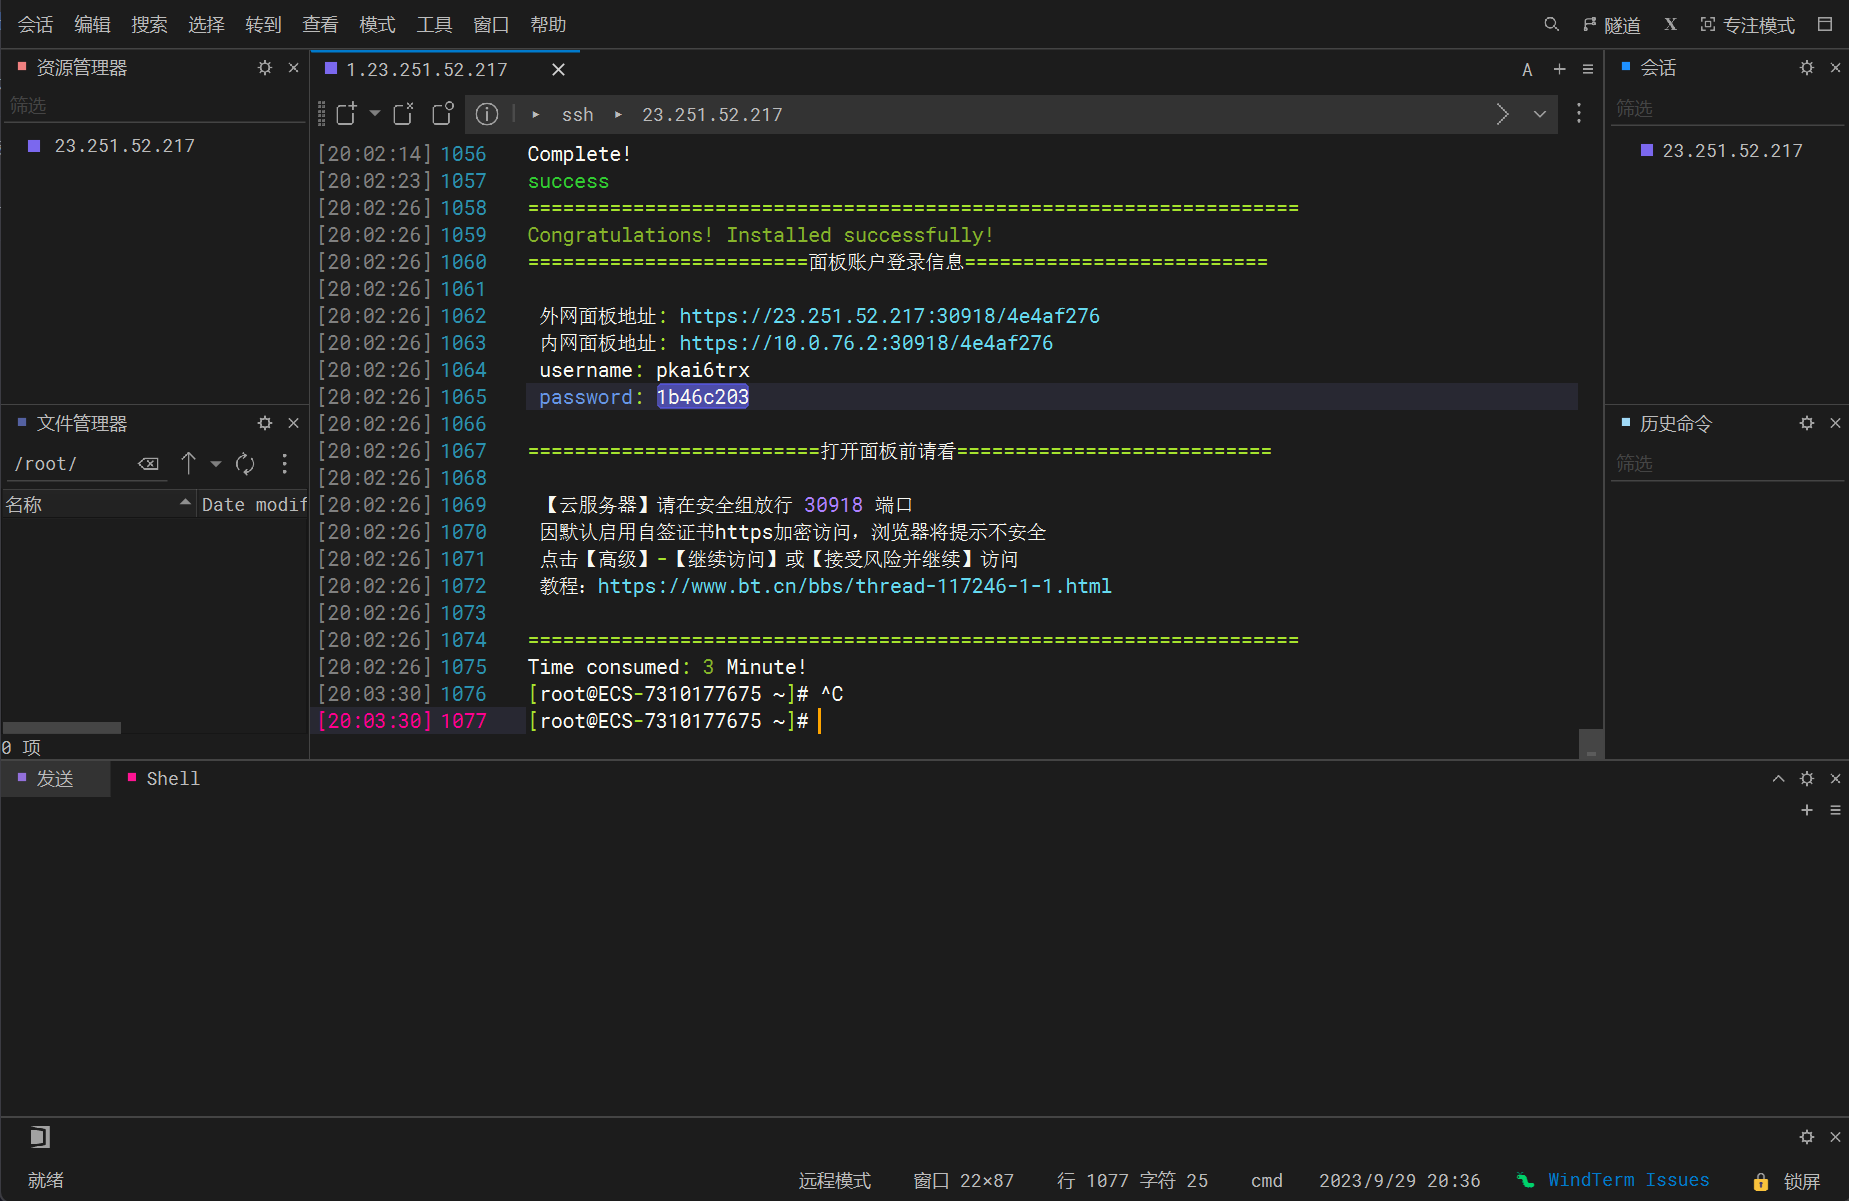Click ssh breadcrumb in address bar
Viewport: 1849px width, 1201px height.
pyautogui.click(x=577, y=115)
